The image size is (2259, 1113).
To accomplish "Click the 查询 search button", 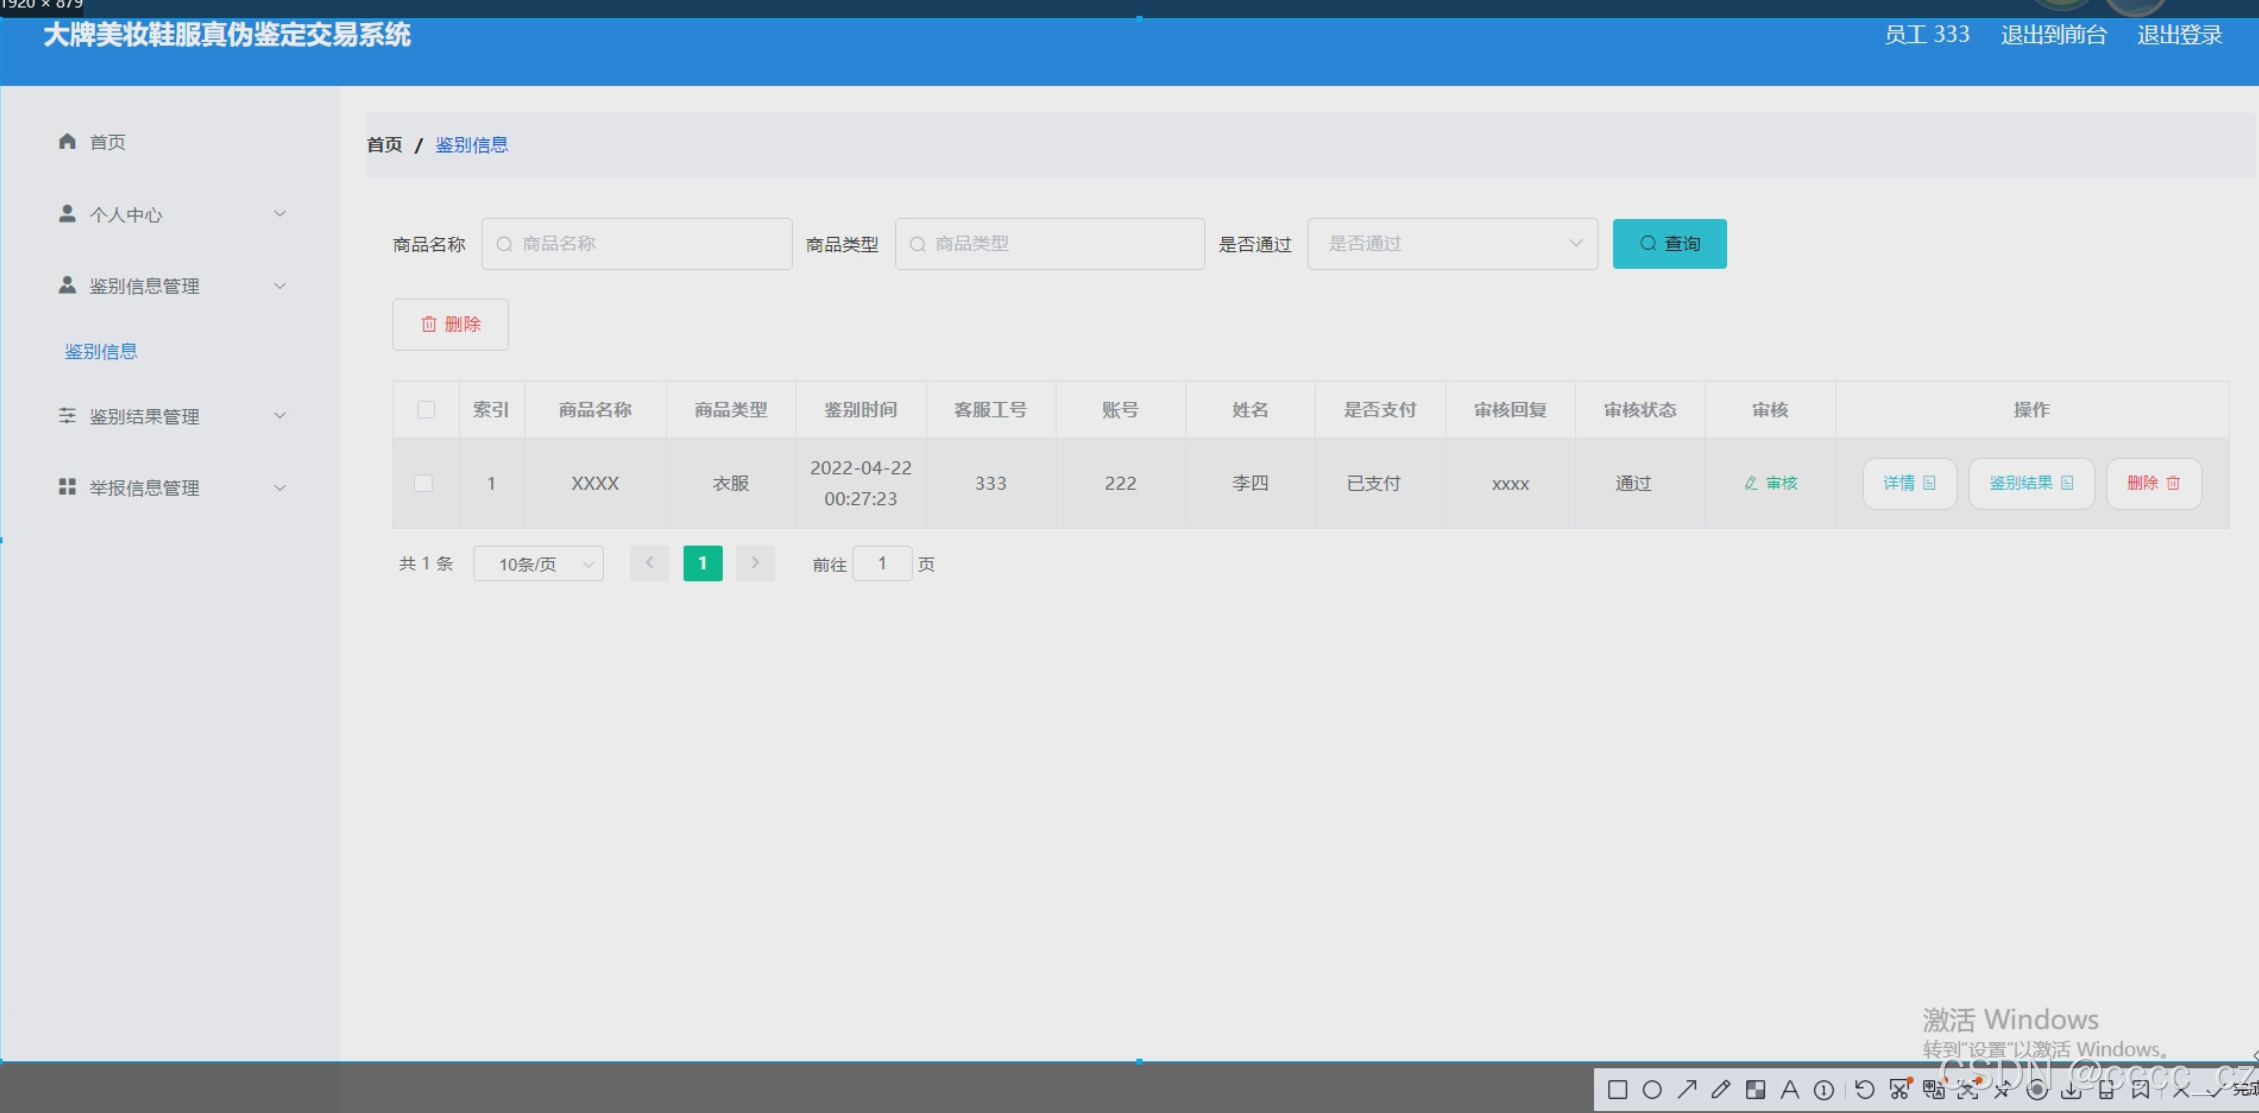I will click(1669, 244).
